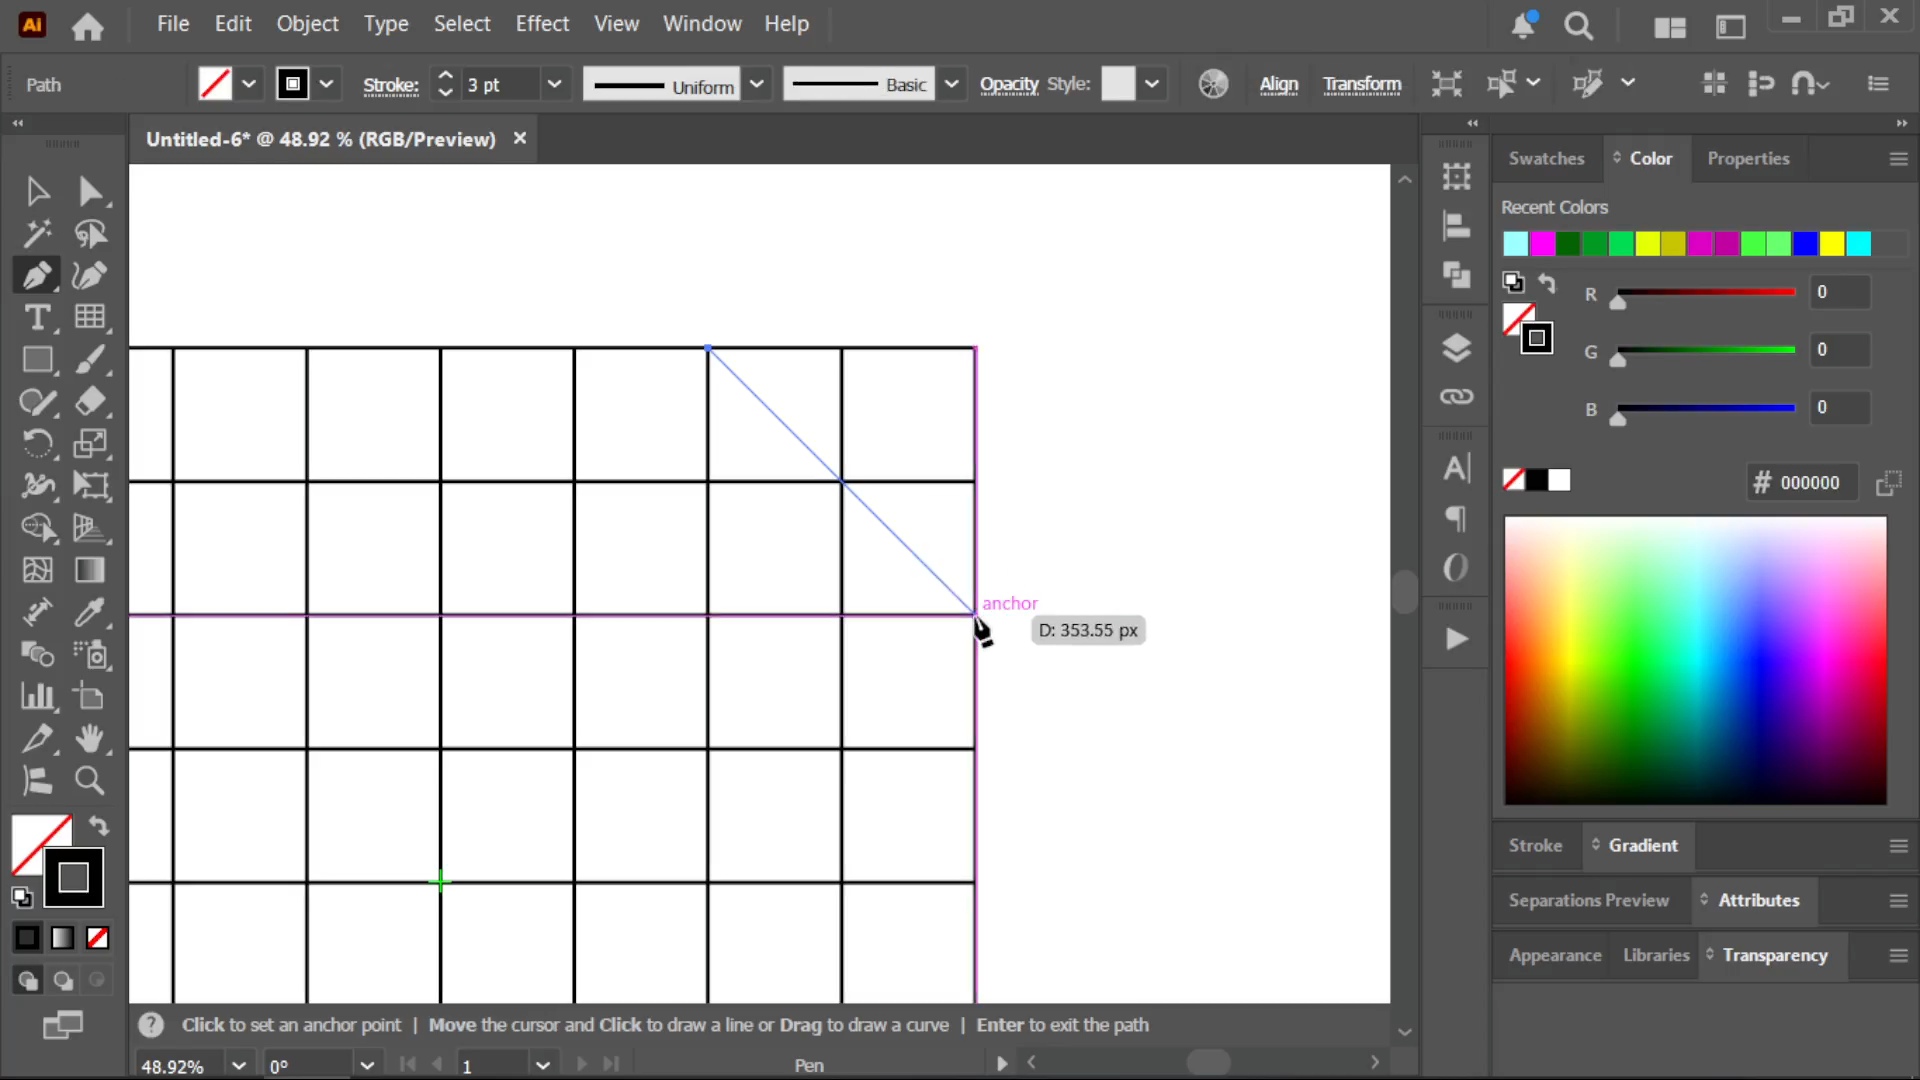Go to Illustrator home screen

pyautogui.click(x=88, y=26)
